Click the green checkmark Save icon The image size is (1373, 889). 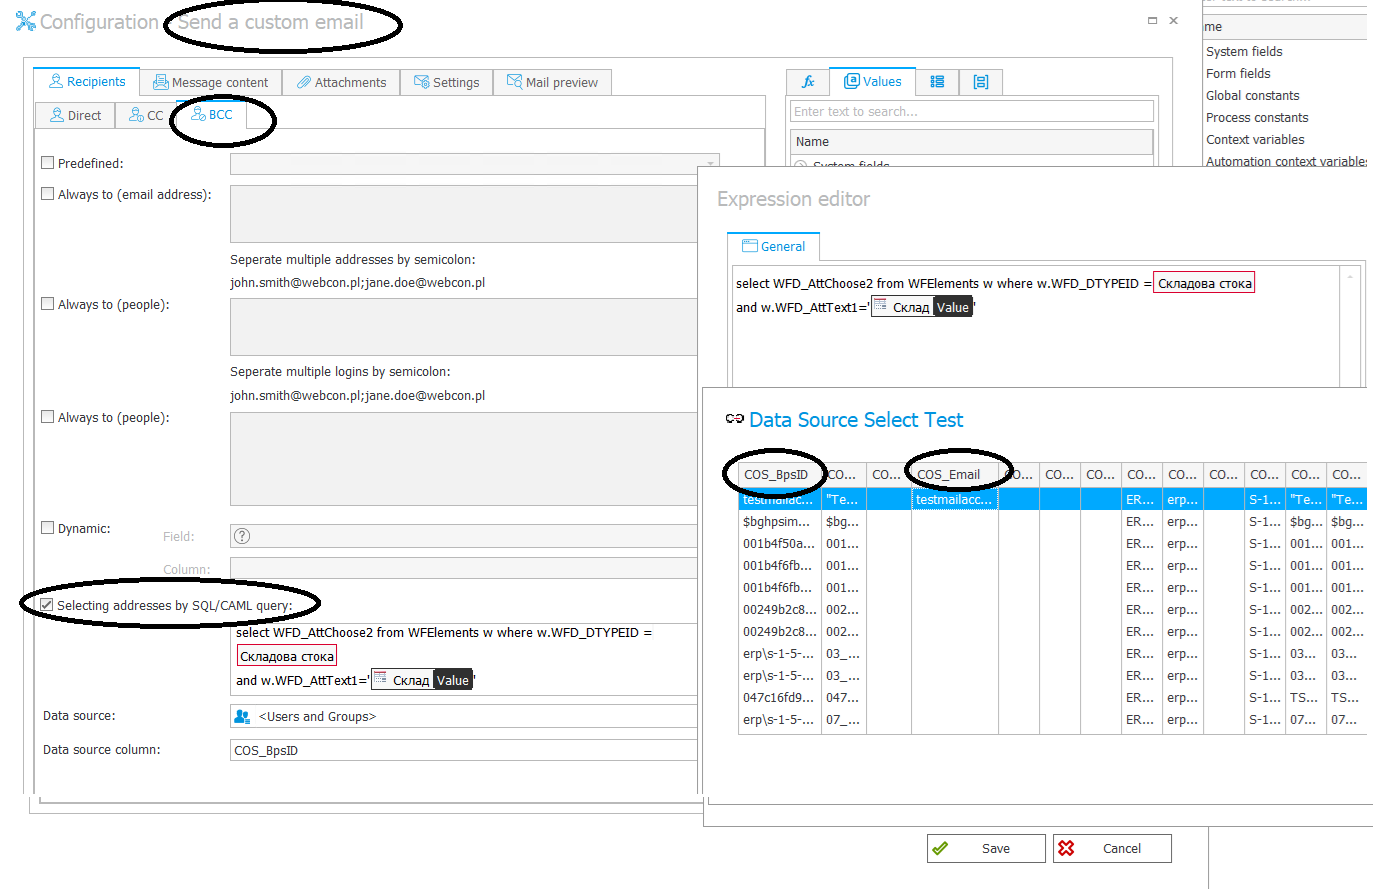(x=940, y=848)
